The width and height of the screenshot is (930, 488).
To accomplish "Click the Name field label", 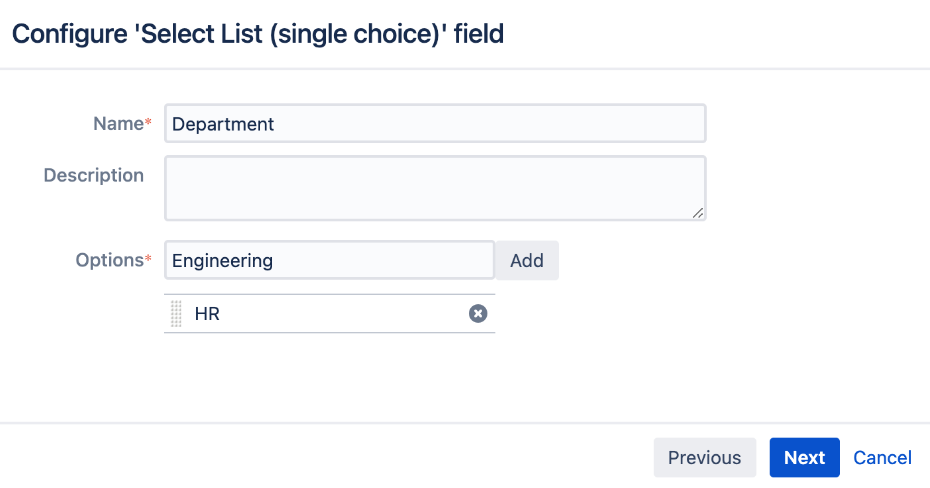I will pyautogui.click(x=119, y=123).
